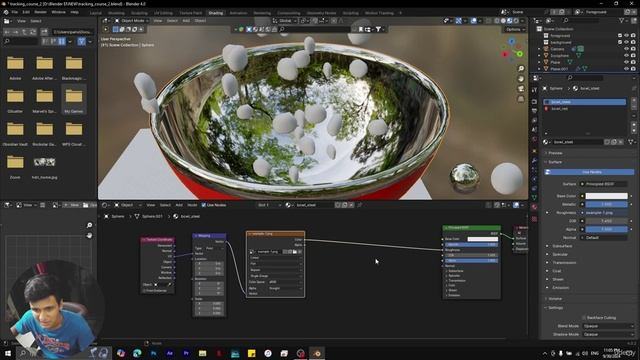This screenshot has width=640, height=360.
Task: Toggle the viewport camera view icon
Action: tap(521, 89)
